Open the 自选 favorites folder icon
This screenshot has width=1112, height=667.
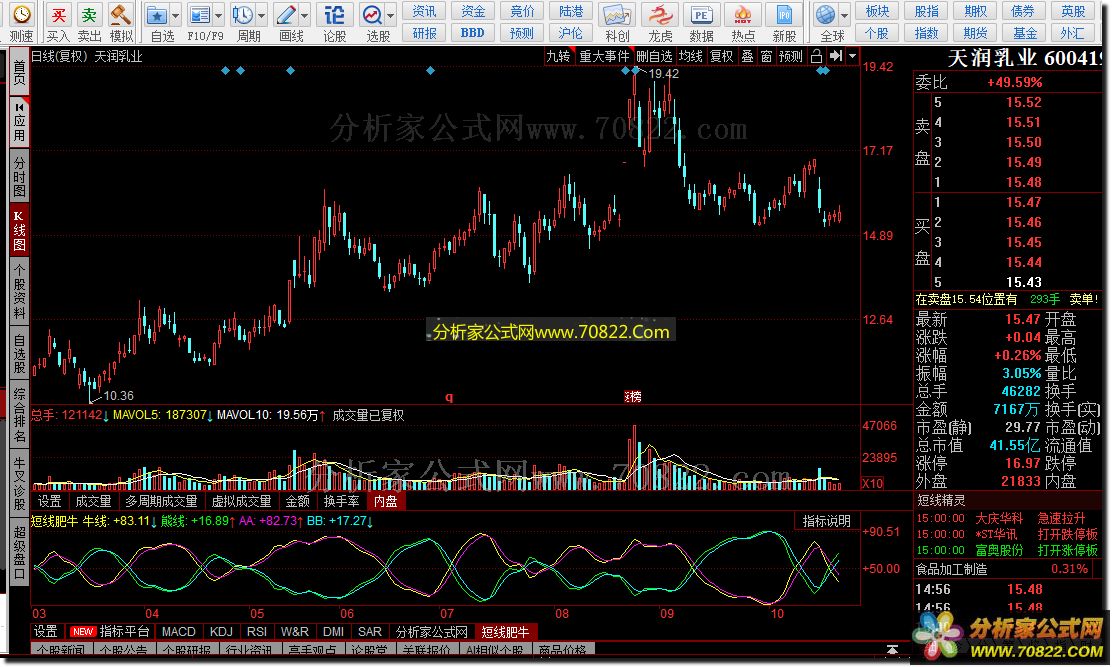[156, 14]
